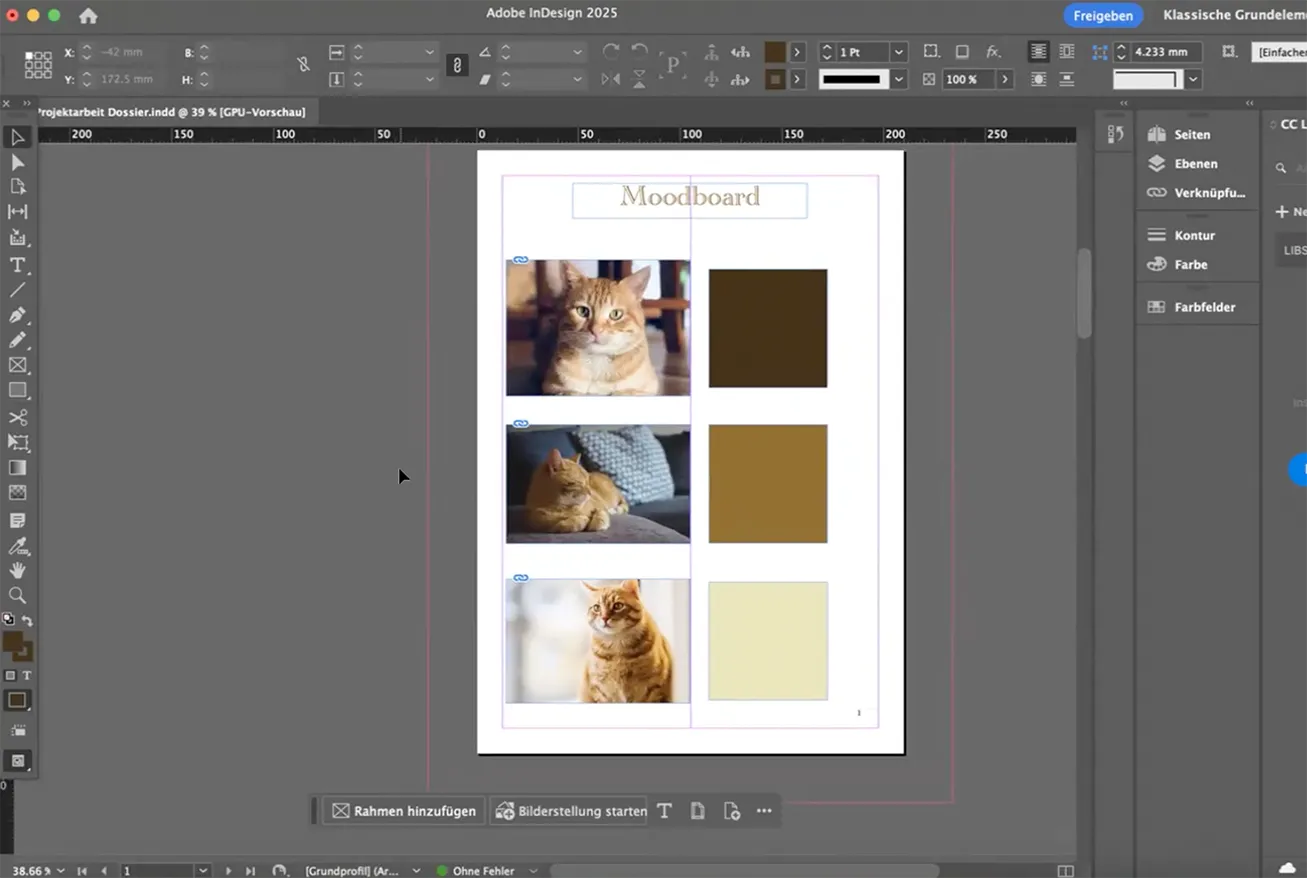Pick the Pen tool
The width and height of the screenshot is (1307, 878).
(17, 315)
